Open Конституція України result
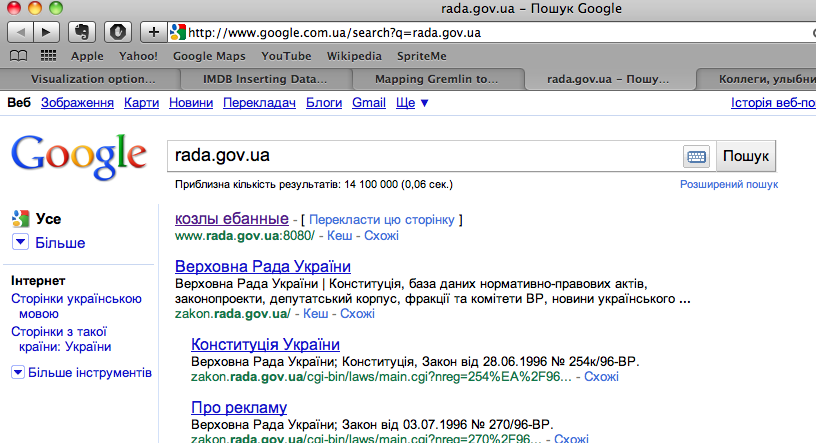The image size is (816, 443). pyautogui.click(x=265, y=344)
